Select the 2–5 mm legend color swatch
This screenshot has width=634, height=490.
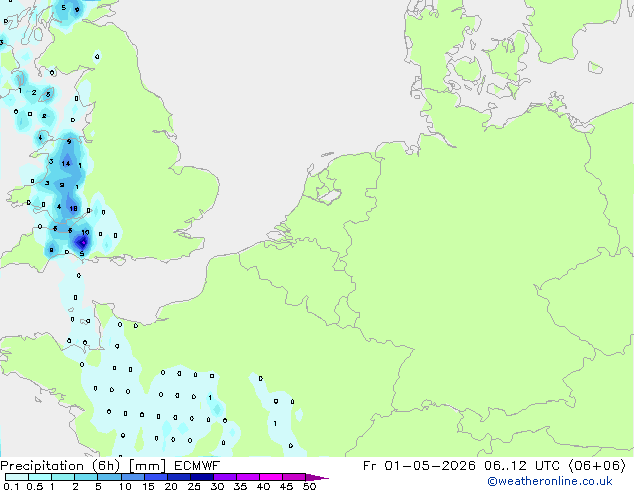click(86, 477)
